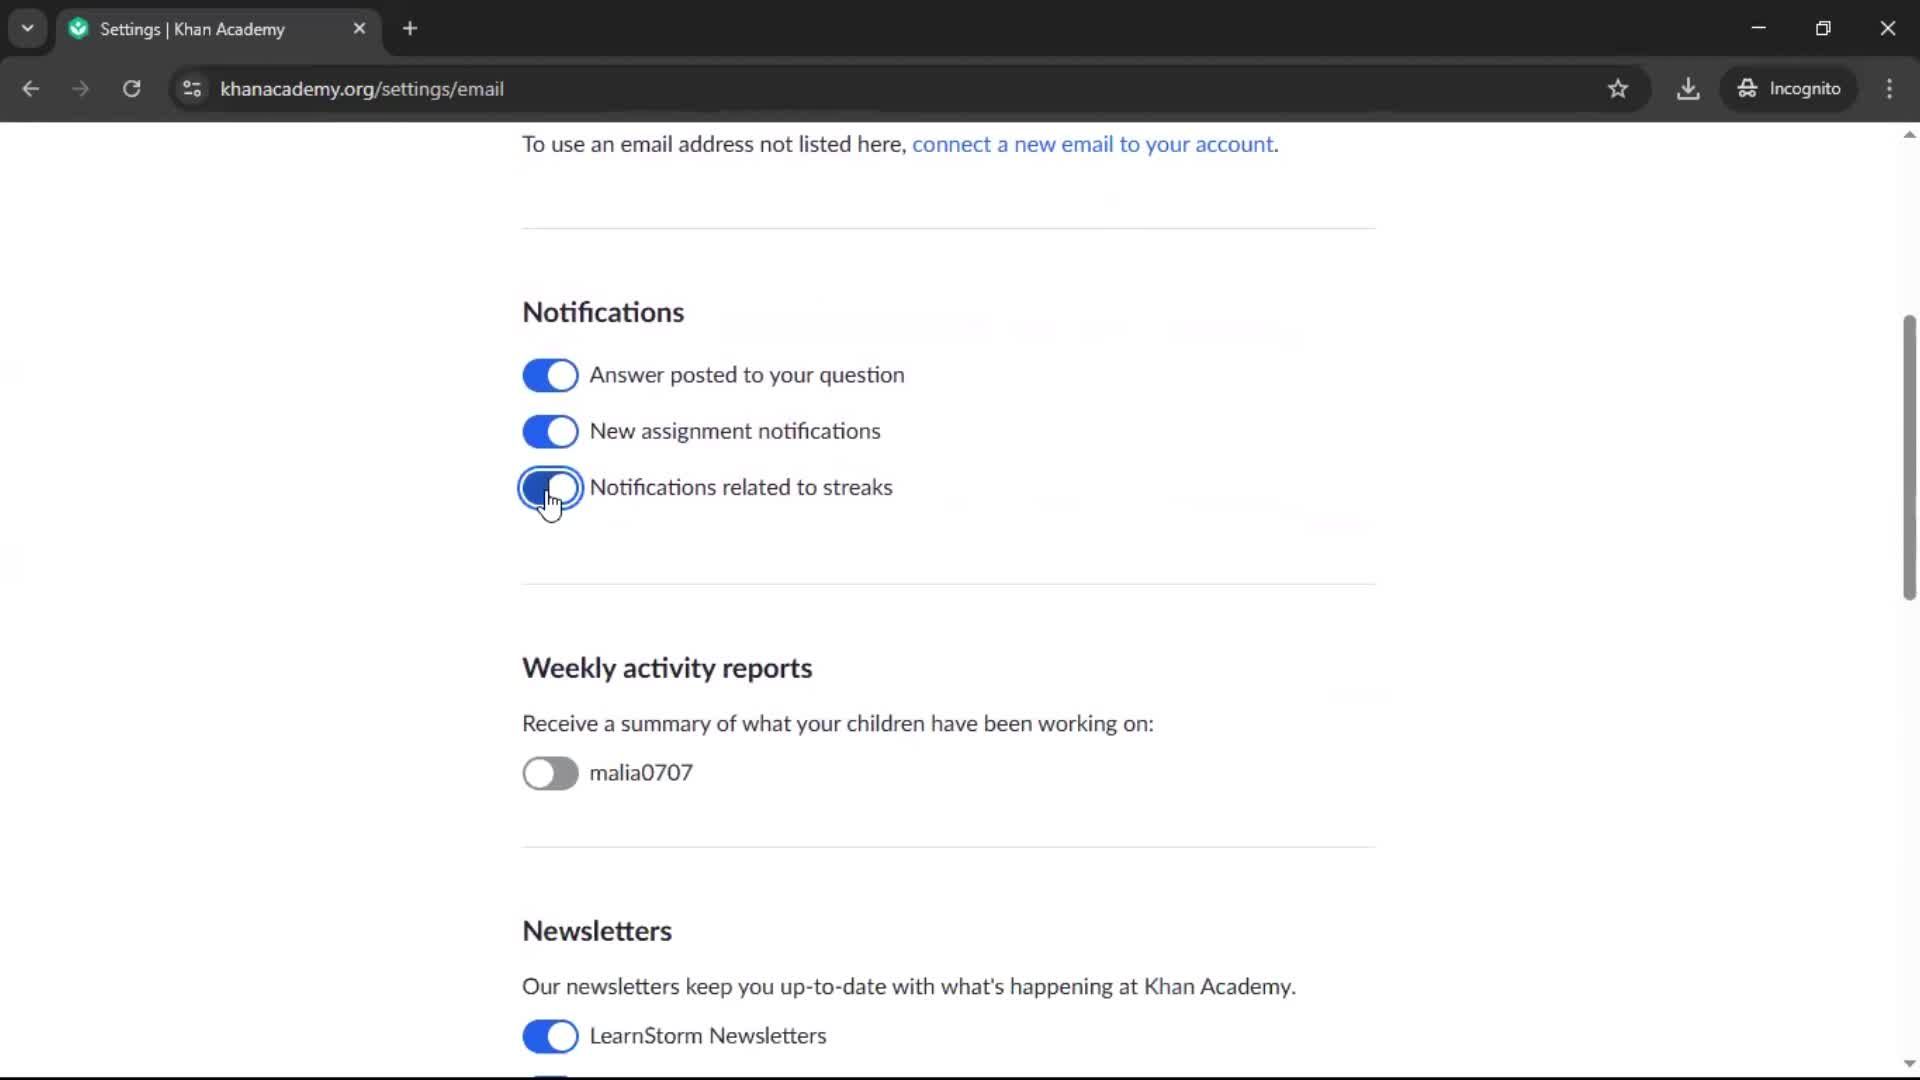The height and width of the screenshot is (1080, 1920).
Task: Disable New assignment notifications switch
Action: [x=550, y=432]
